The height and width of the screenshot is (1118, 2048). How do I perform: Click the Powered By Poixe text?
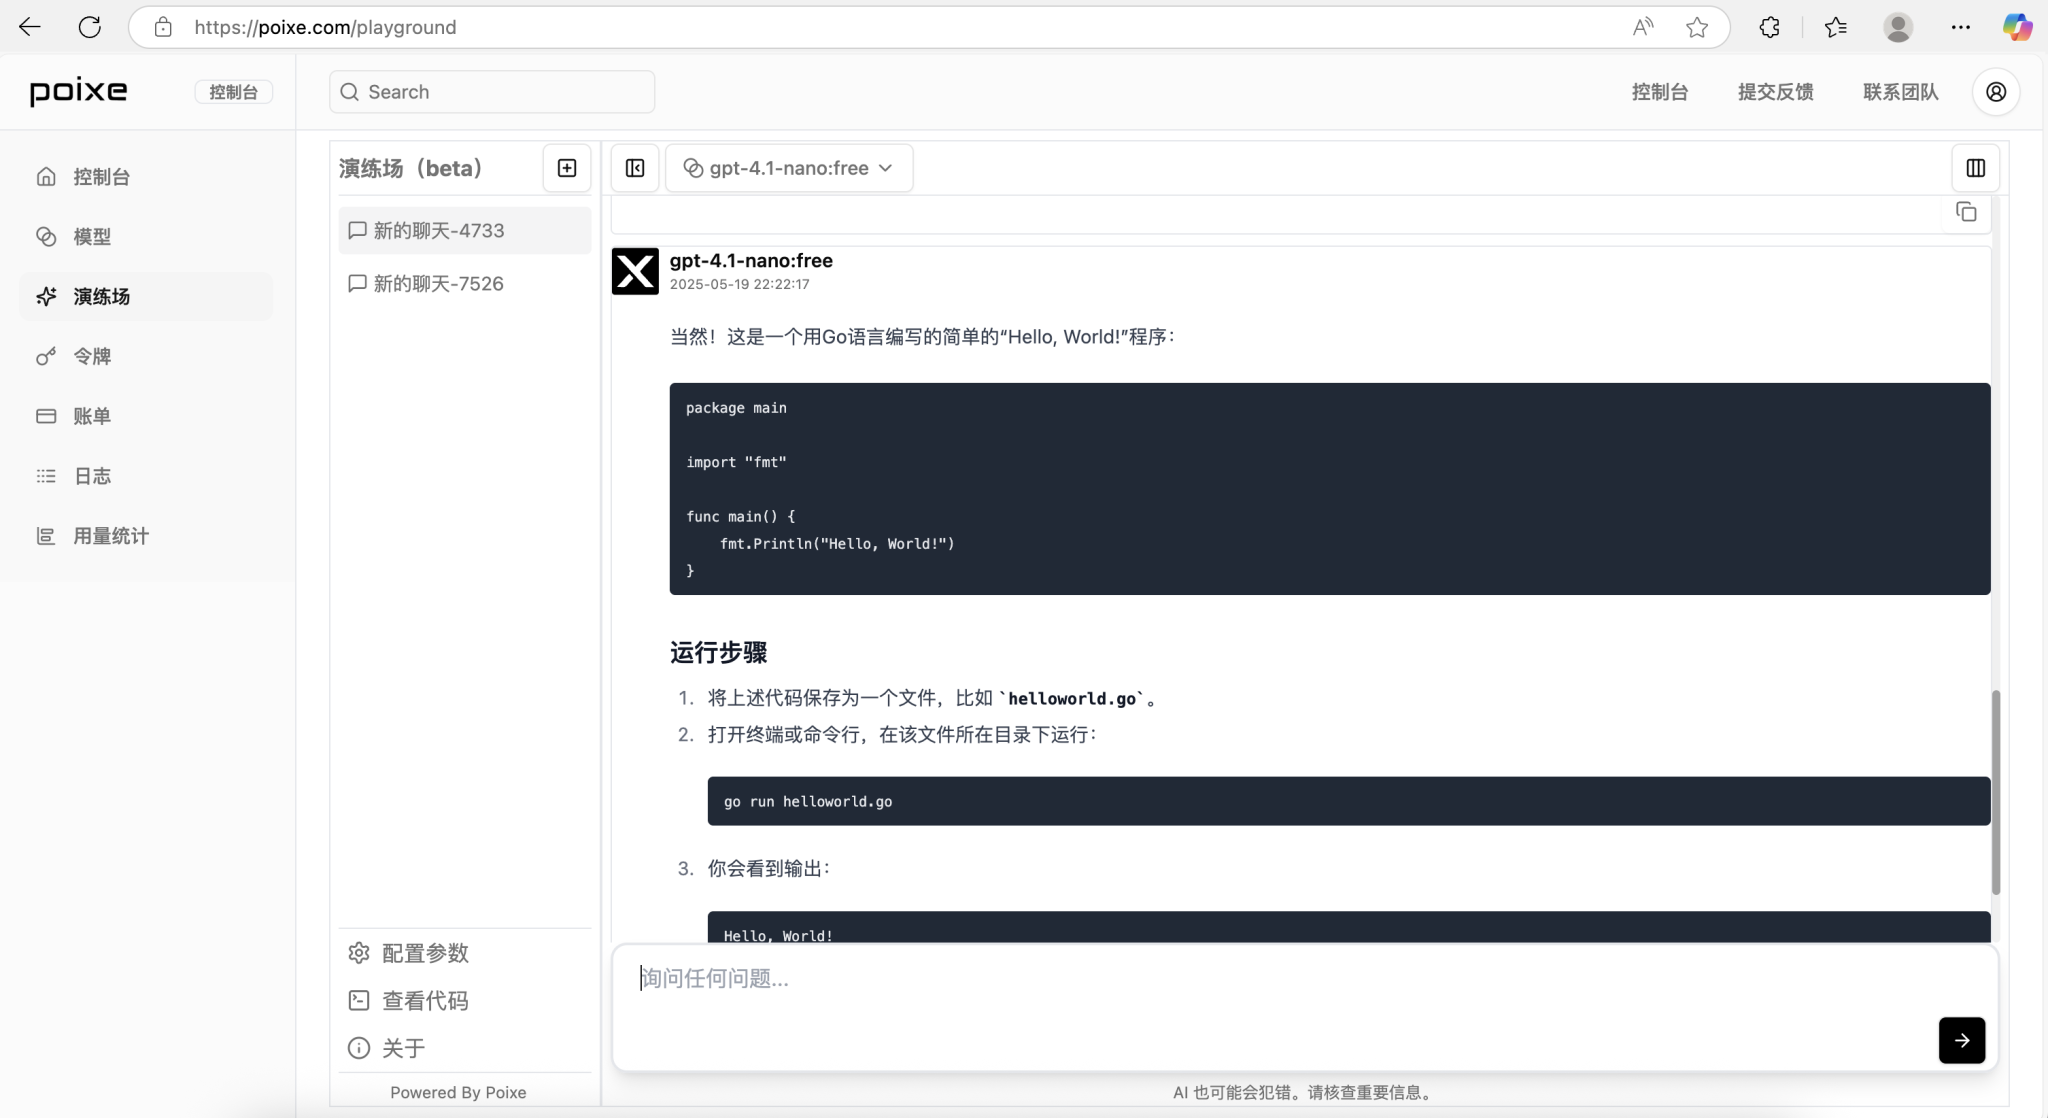point(458,1093)
